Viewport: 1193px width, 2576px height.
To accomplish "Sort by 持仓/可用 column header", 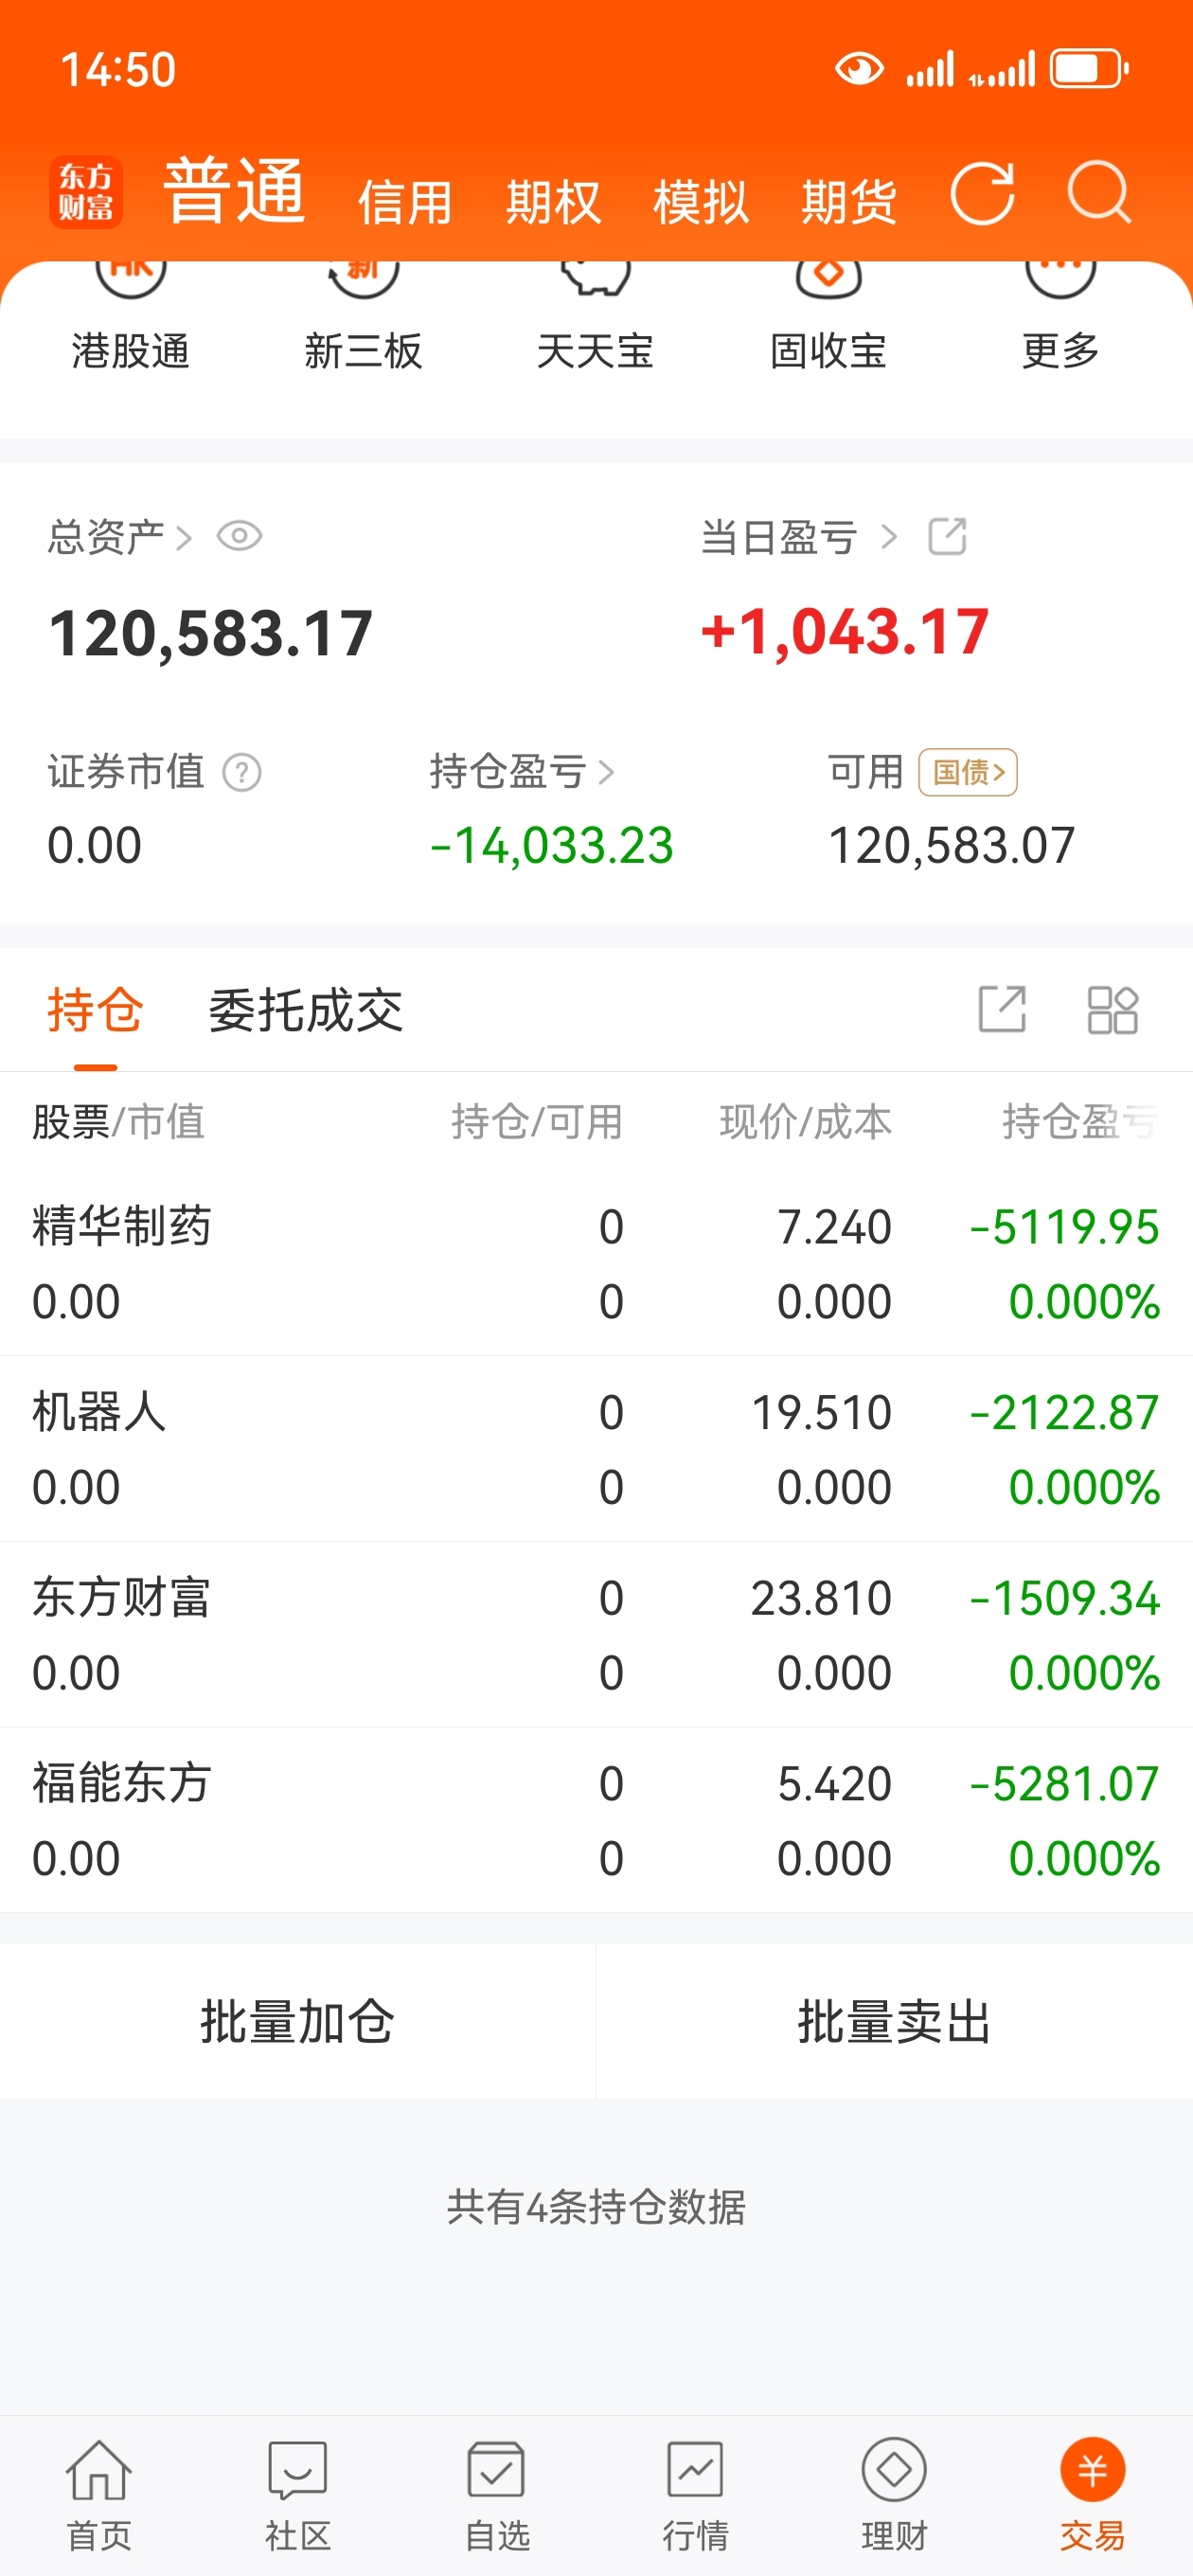I will pos(537,1121).
